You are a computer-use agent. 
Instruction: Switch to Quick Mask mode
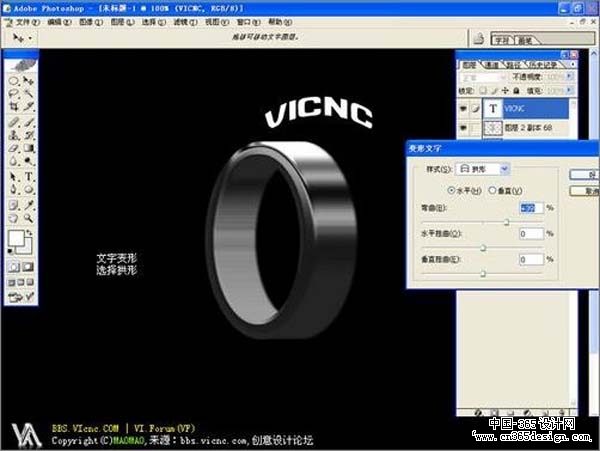pyautogui.click(x=28, y=267)
